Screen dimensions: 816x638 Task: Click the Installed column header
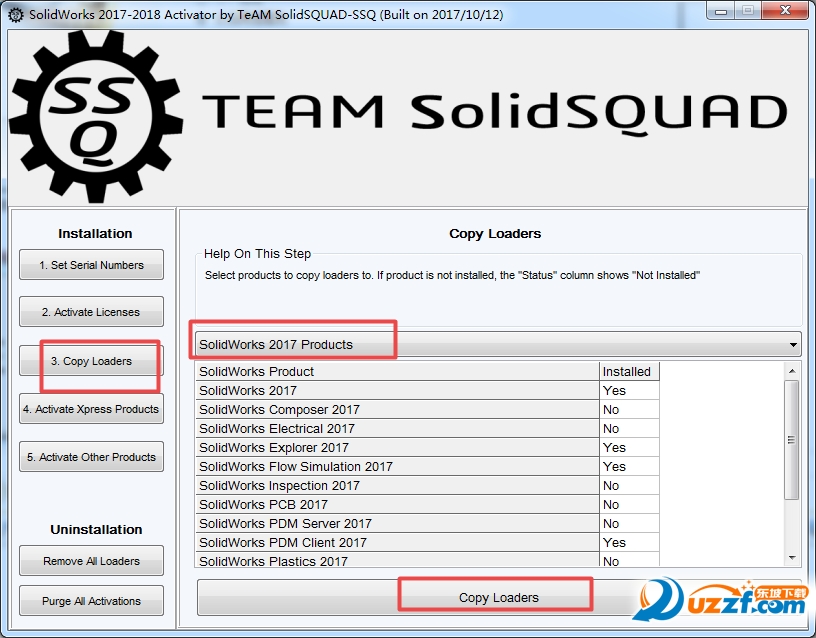tap(630, 372)
